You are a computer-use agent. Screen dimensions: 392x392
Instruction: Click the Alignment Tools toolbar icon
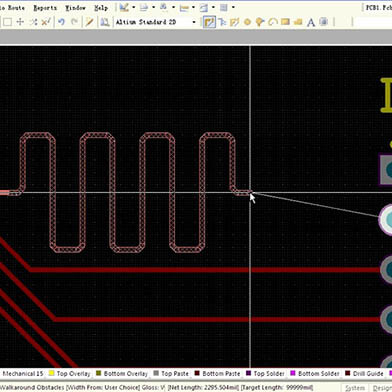click(144, 7)
